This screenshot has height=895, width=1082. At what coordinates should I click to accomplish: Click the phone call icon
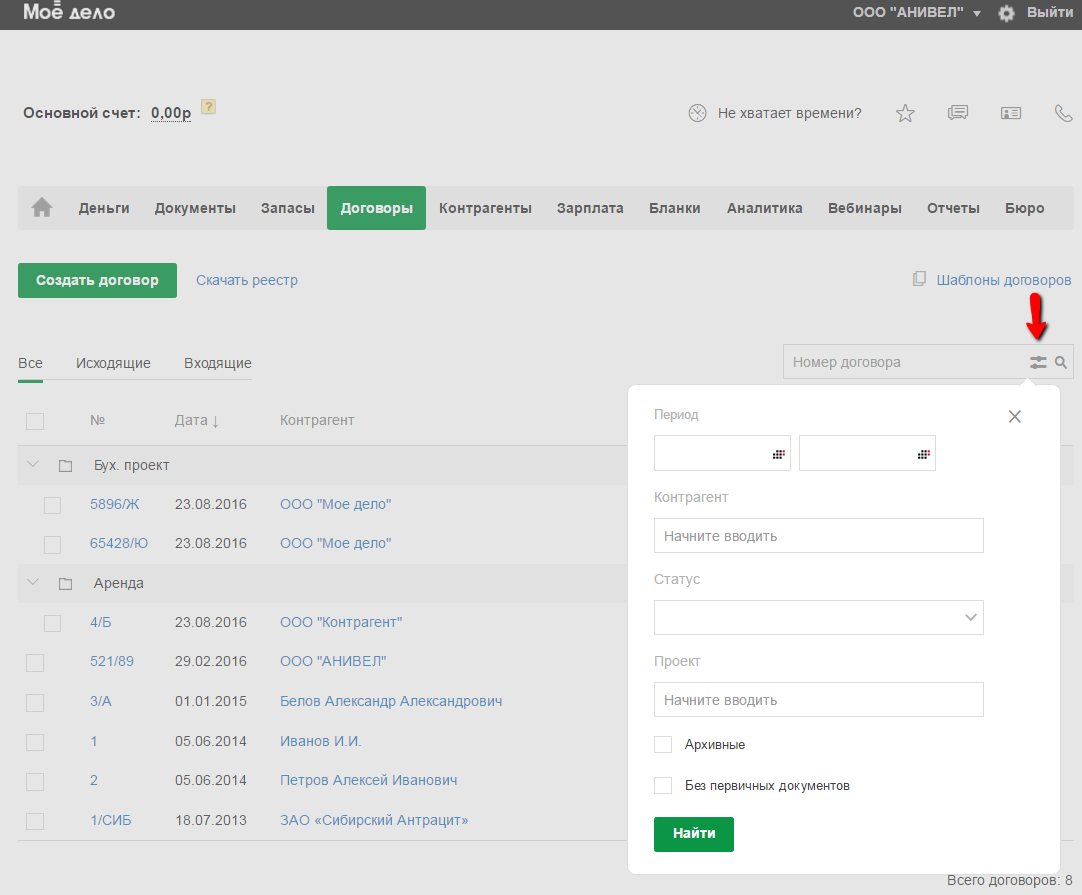tap(1064, 113)
